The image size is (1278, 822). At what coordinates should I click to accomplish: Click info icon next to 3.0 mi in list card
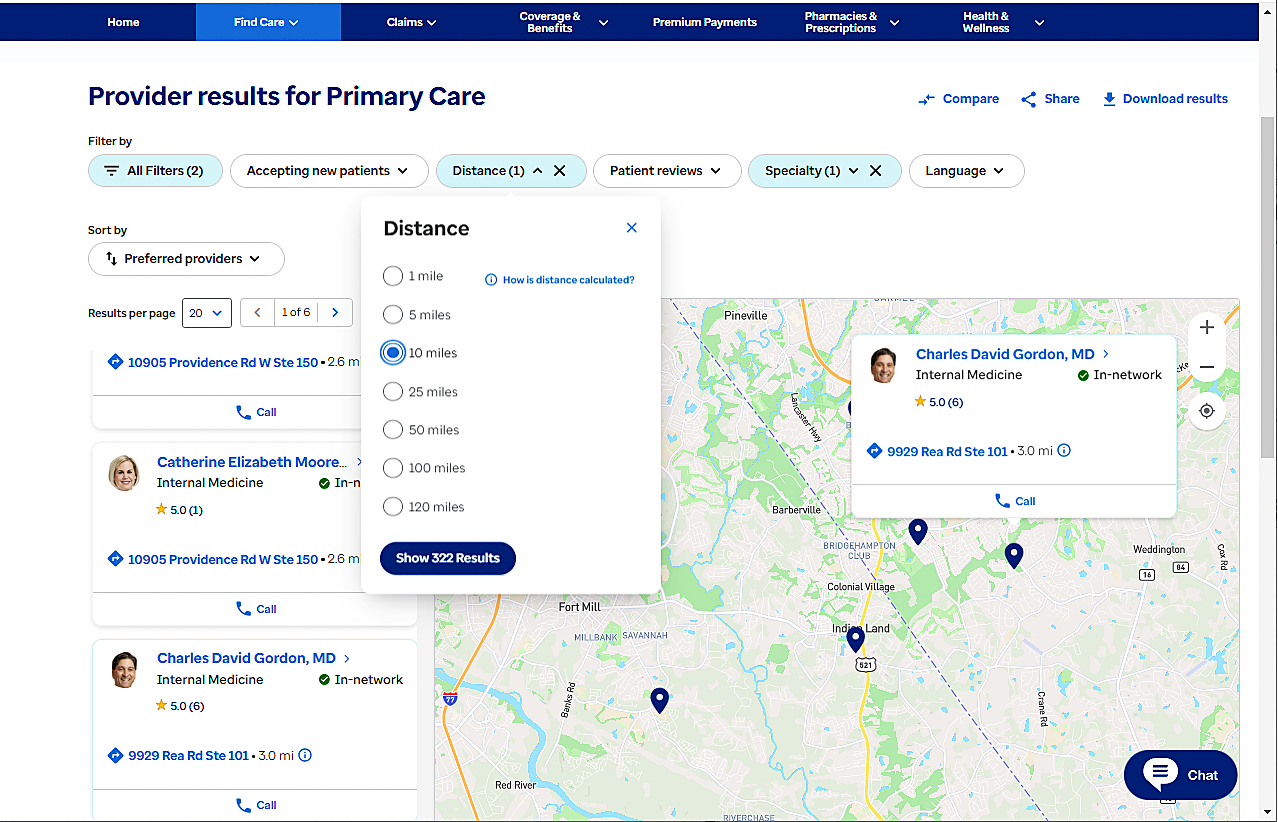point(305,756)
